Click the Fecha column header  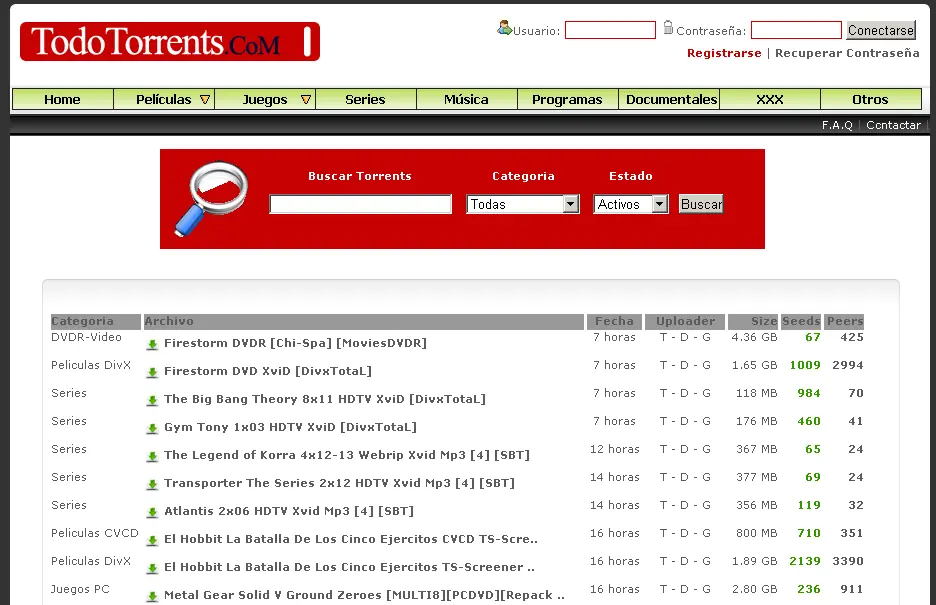point(614,322)
